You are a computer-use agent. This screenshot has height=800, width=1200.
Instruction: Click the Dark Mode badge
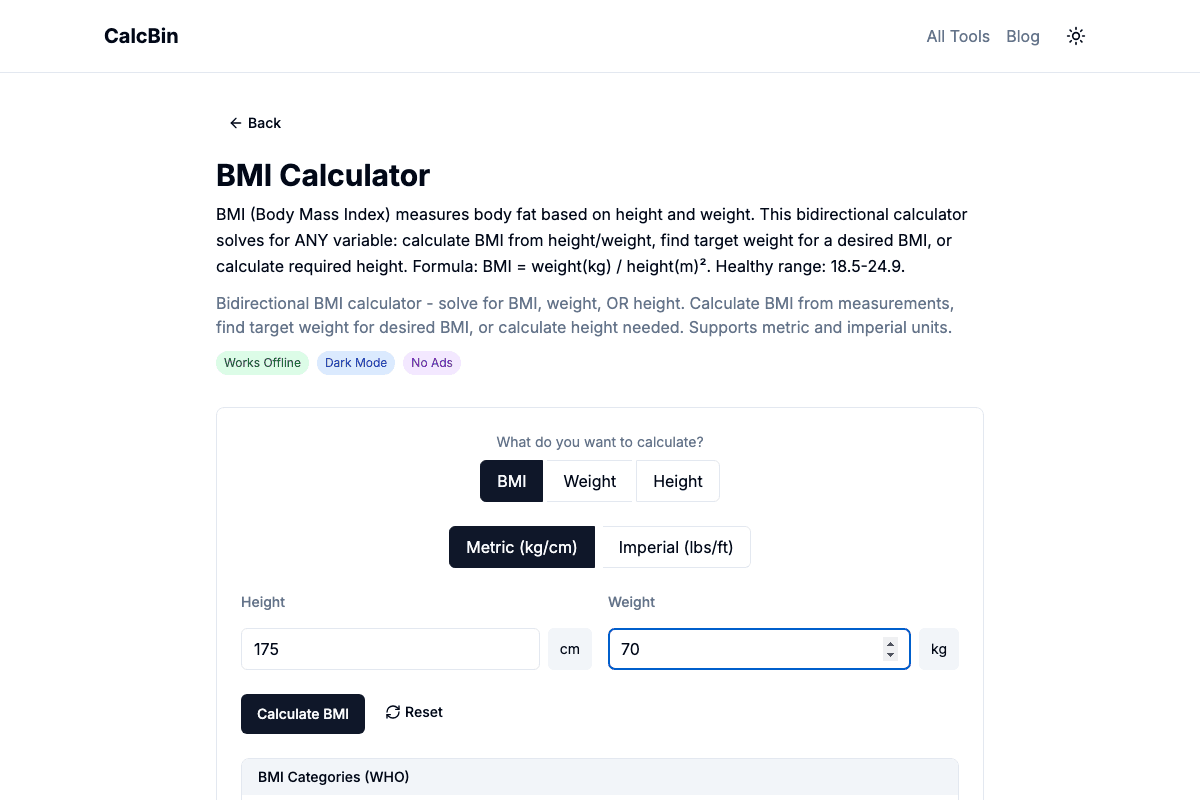point(356,362)
